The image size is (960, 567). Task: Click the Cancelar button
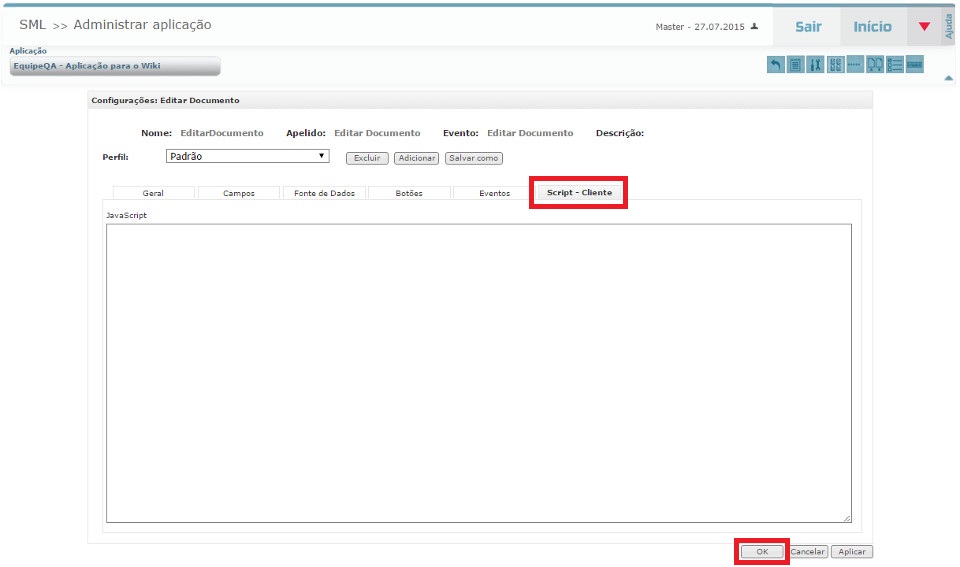(808, 552)
